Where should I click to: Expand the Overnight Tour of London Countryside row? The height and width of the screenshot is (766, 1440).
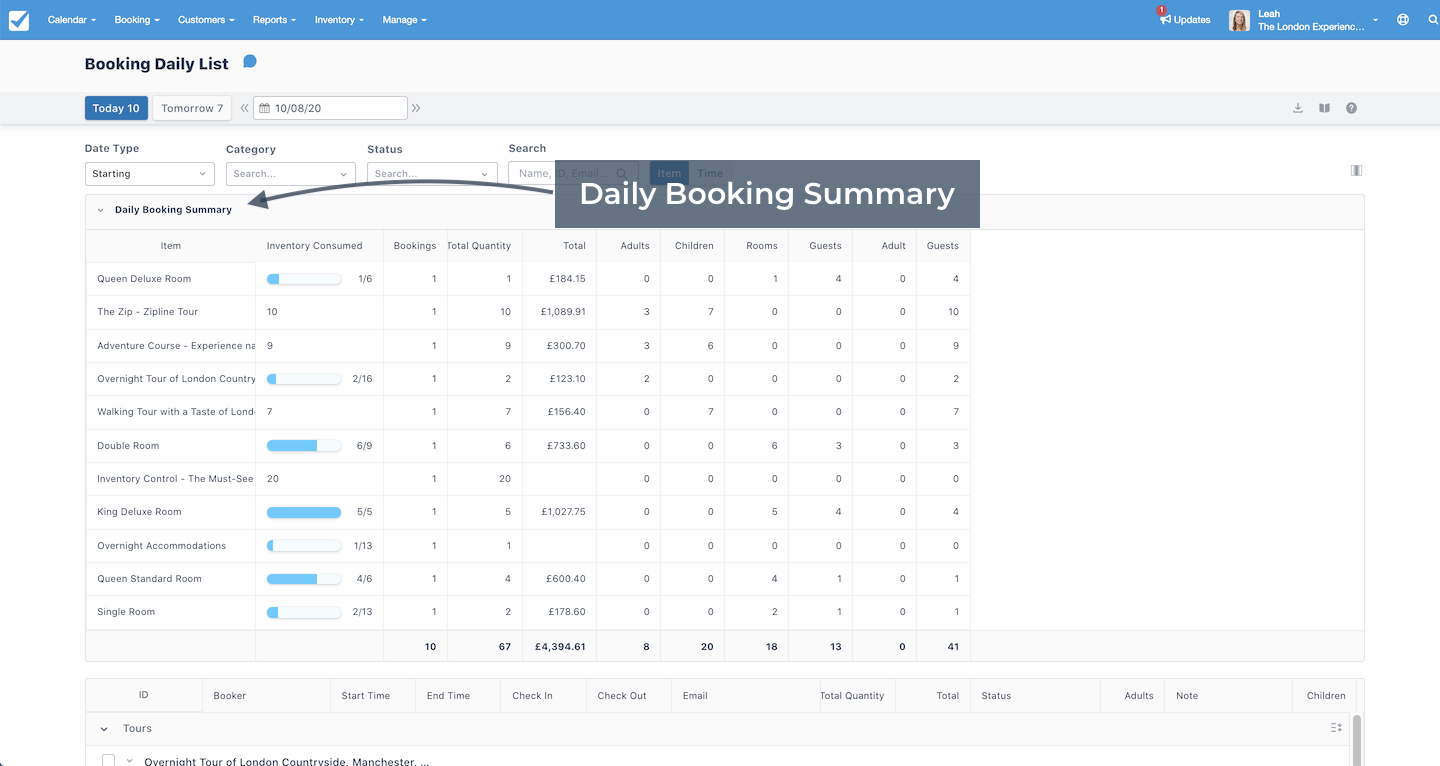(x=129, y=761)
